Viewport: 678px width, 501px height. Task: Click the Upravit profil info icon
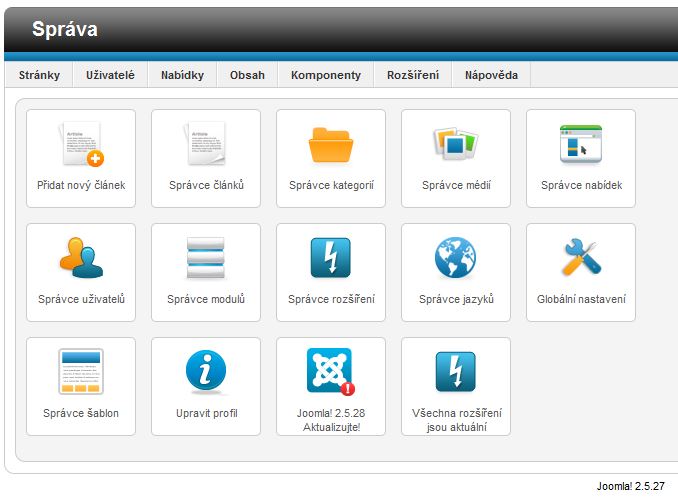click(x=206, y=374)
